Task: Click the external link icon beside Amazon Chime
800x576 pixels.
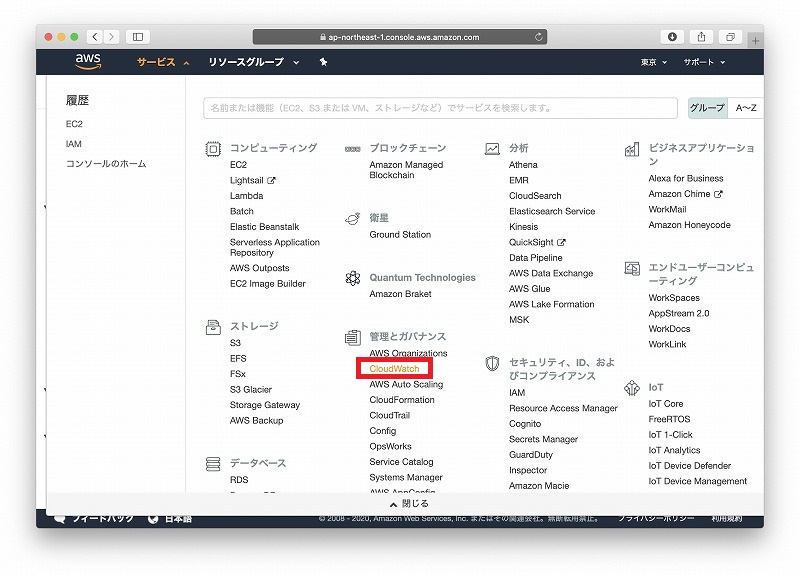Action: point(718,194)
